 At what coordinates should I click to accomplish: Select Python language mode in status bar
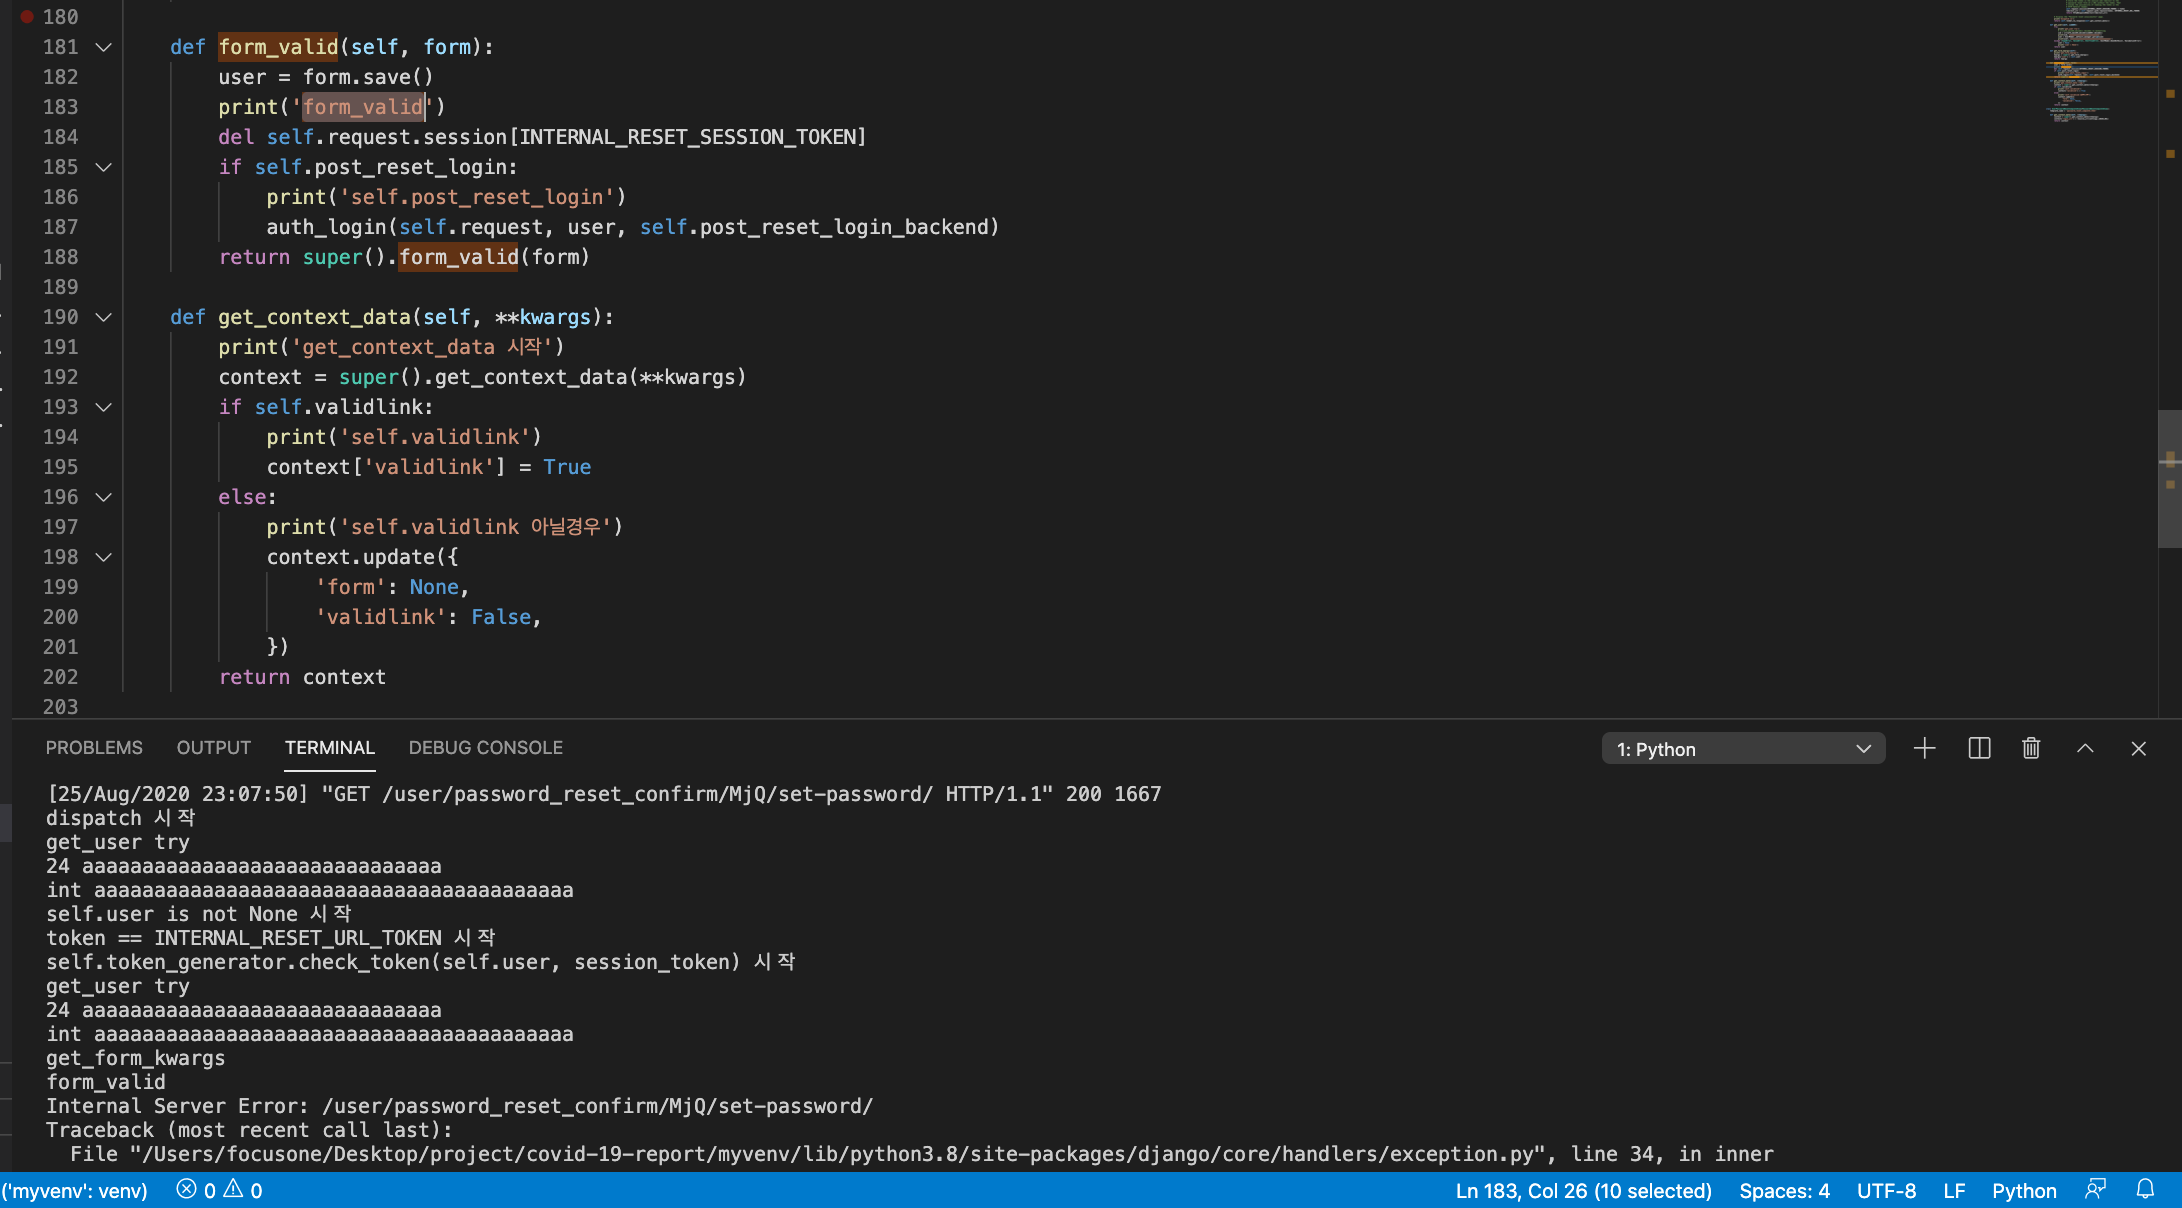[x=2023, y=1190]
